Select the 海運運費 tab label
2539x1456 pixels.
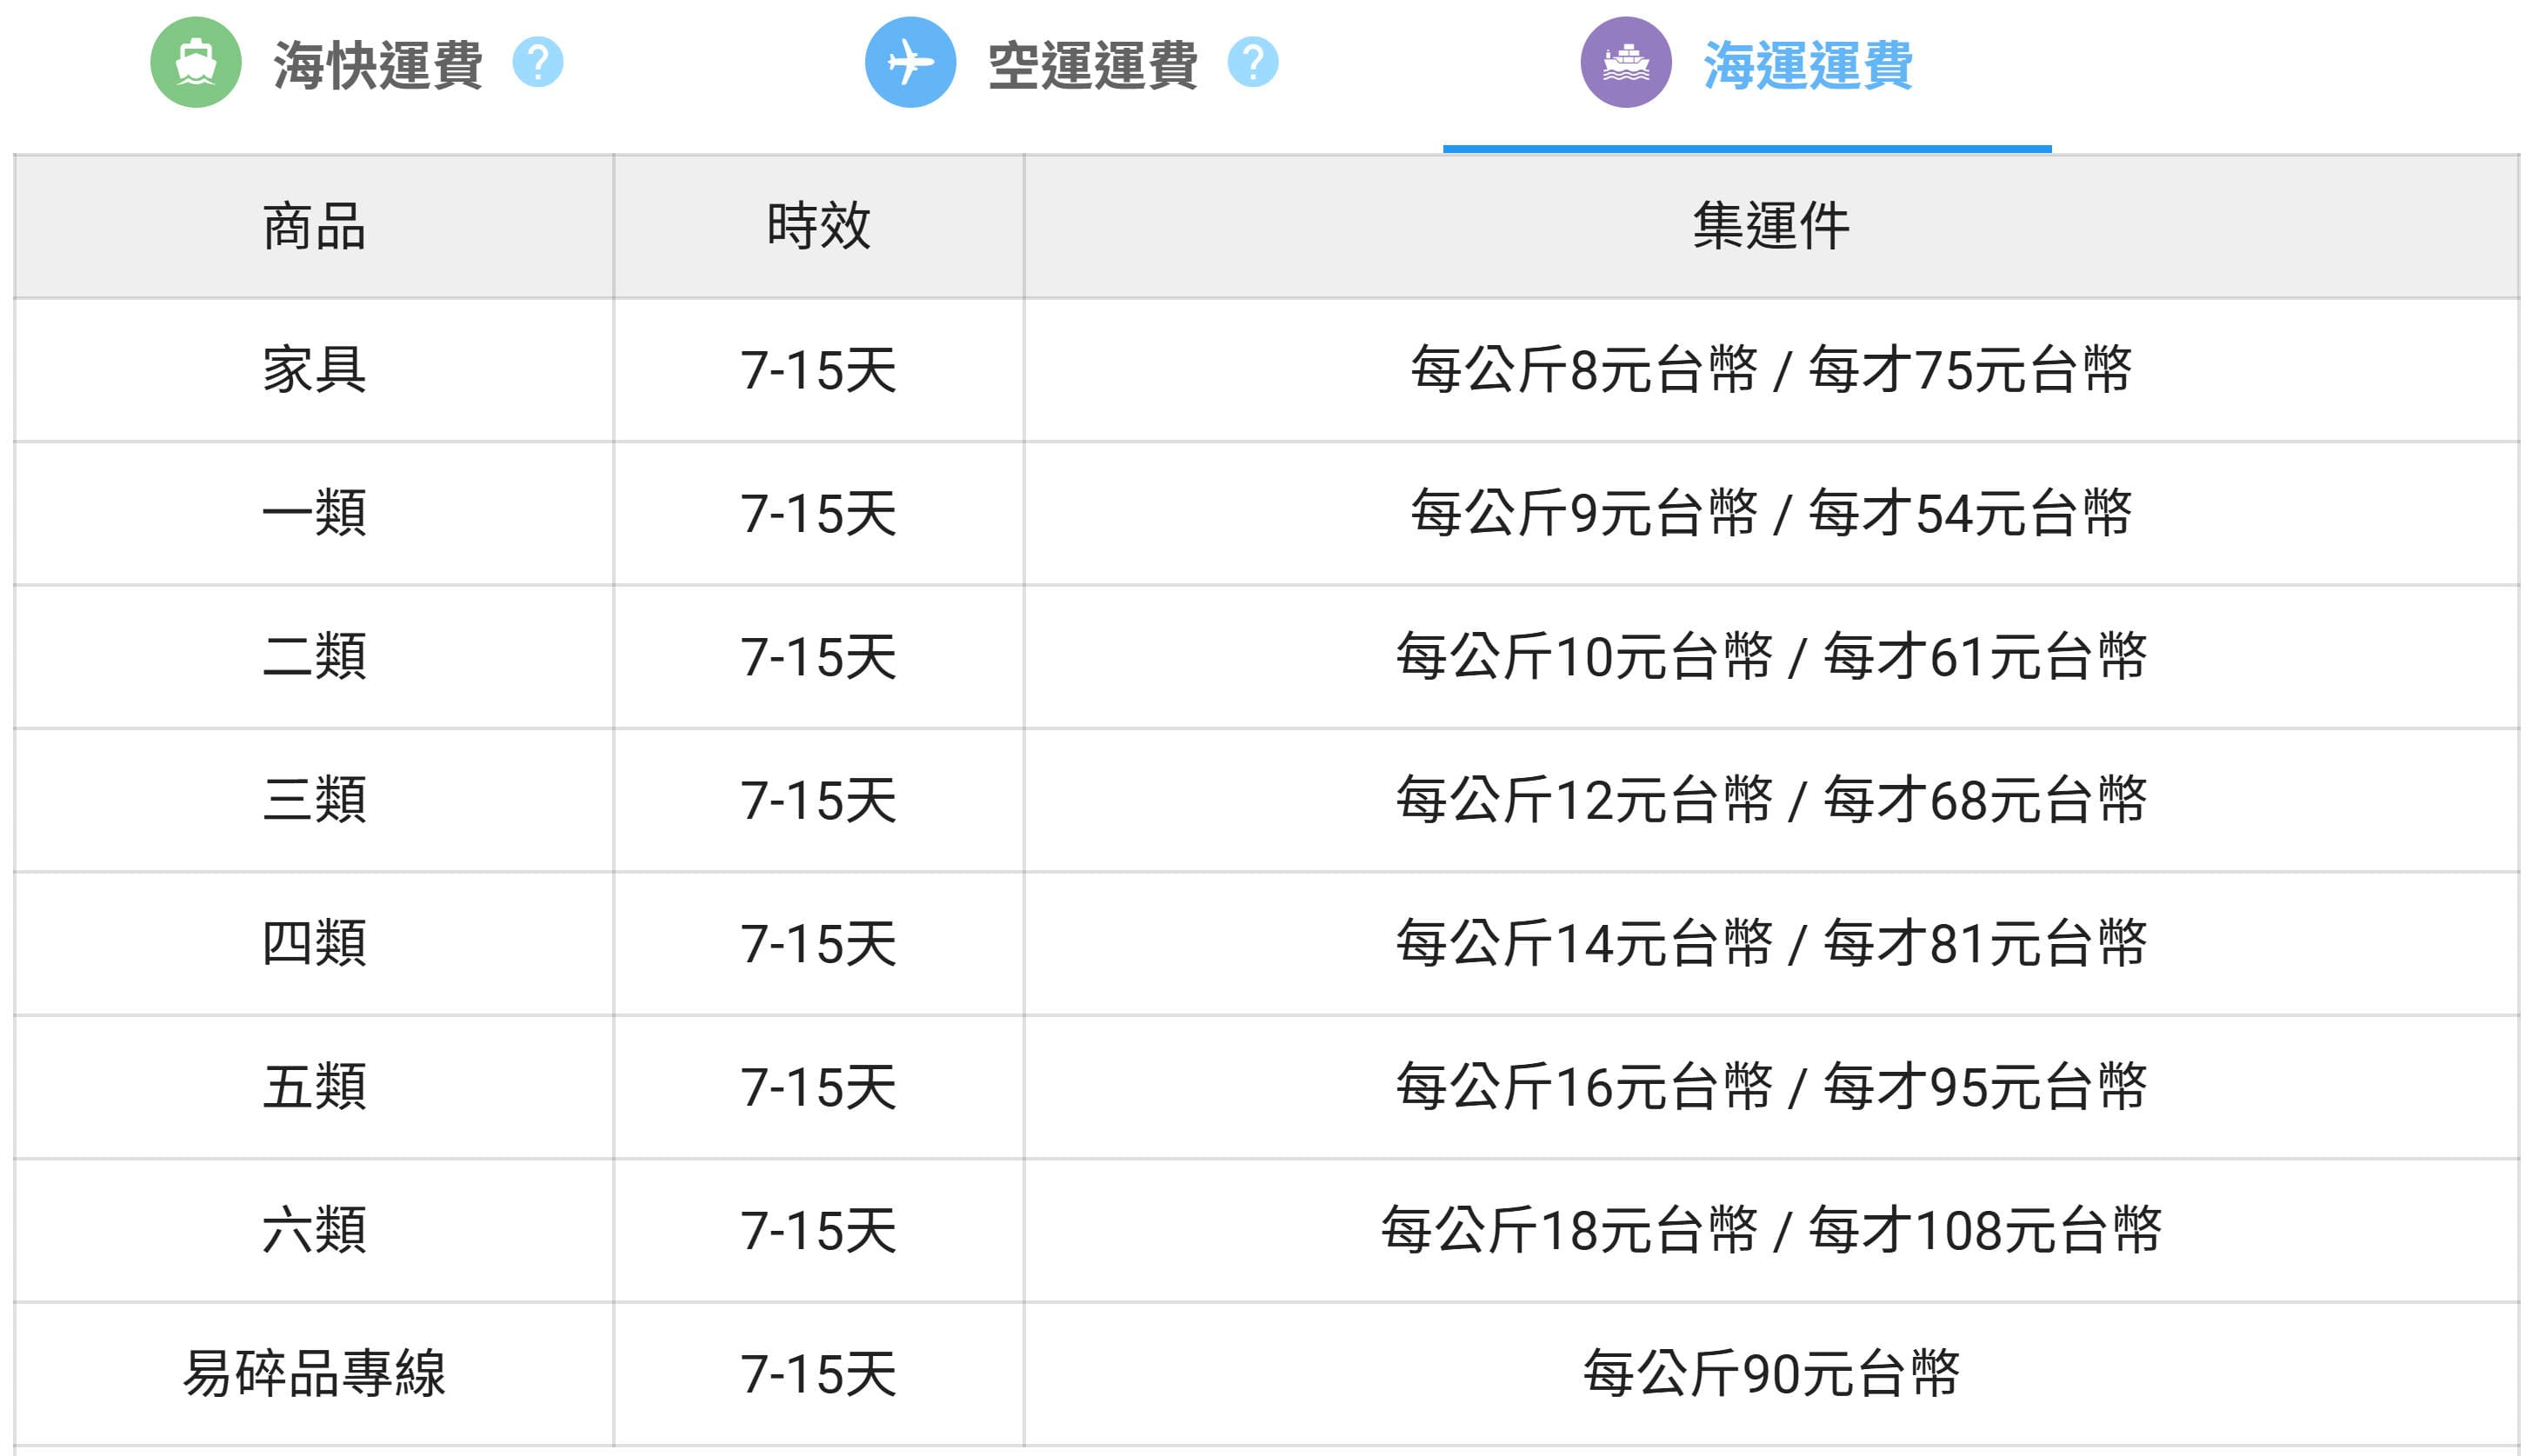pyautogui.click(x=1808, y=65)
